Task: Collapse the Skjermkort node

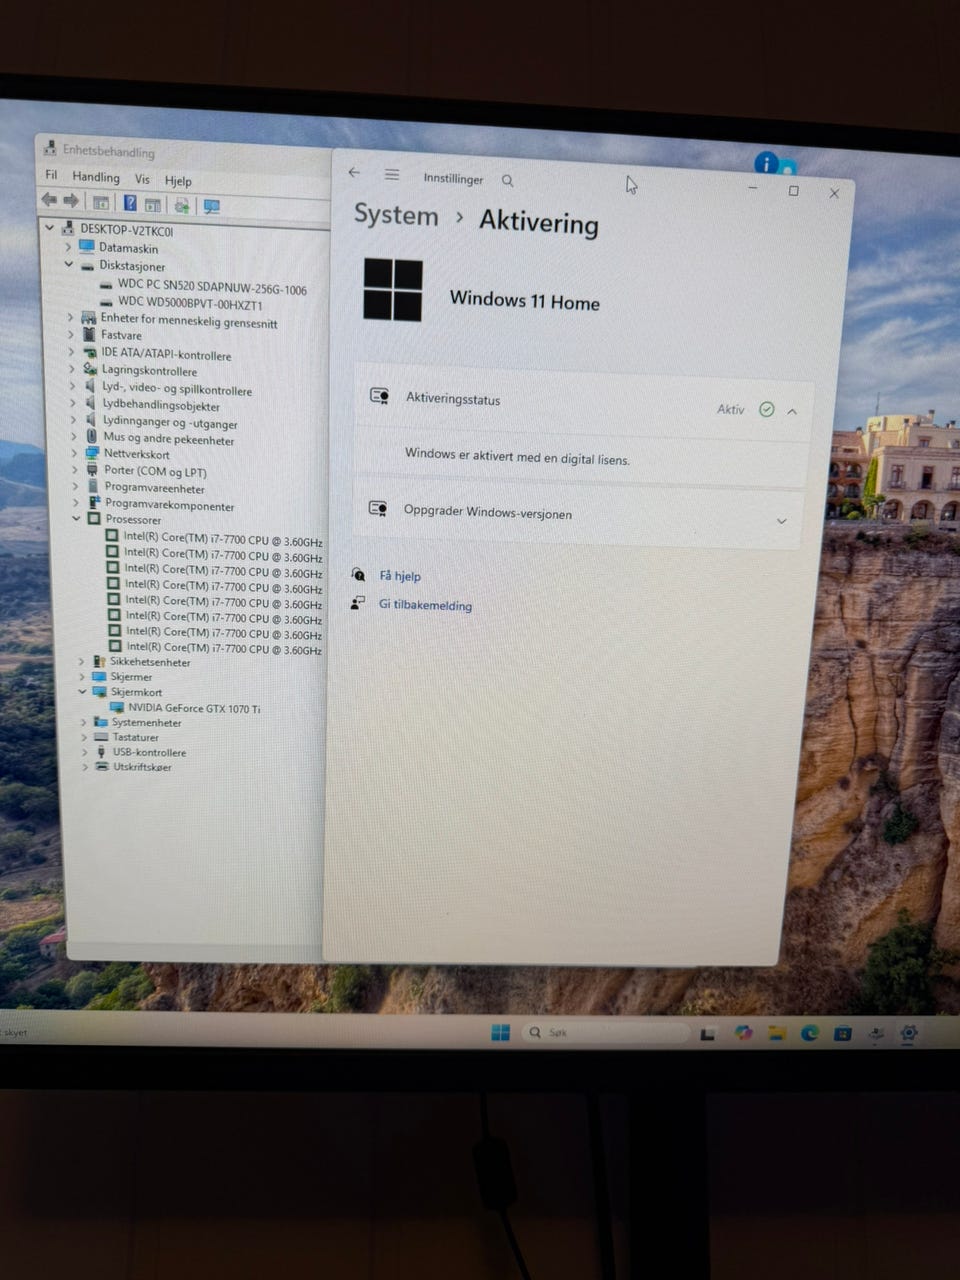Action: click(83, 691)
